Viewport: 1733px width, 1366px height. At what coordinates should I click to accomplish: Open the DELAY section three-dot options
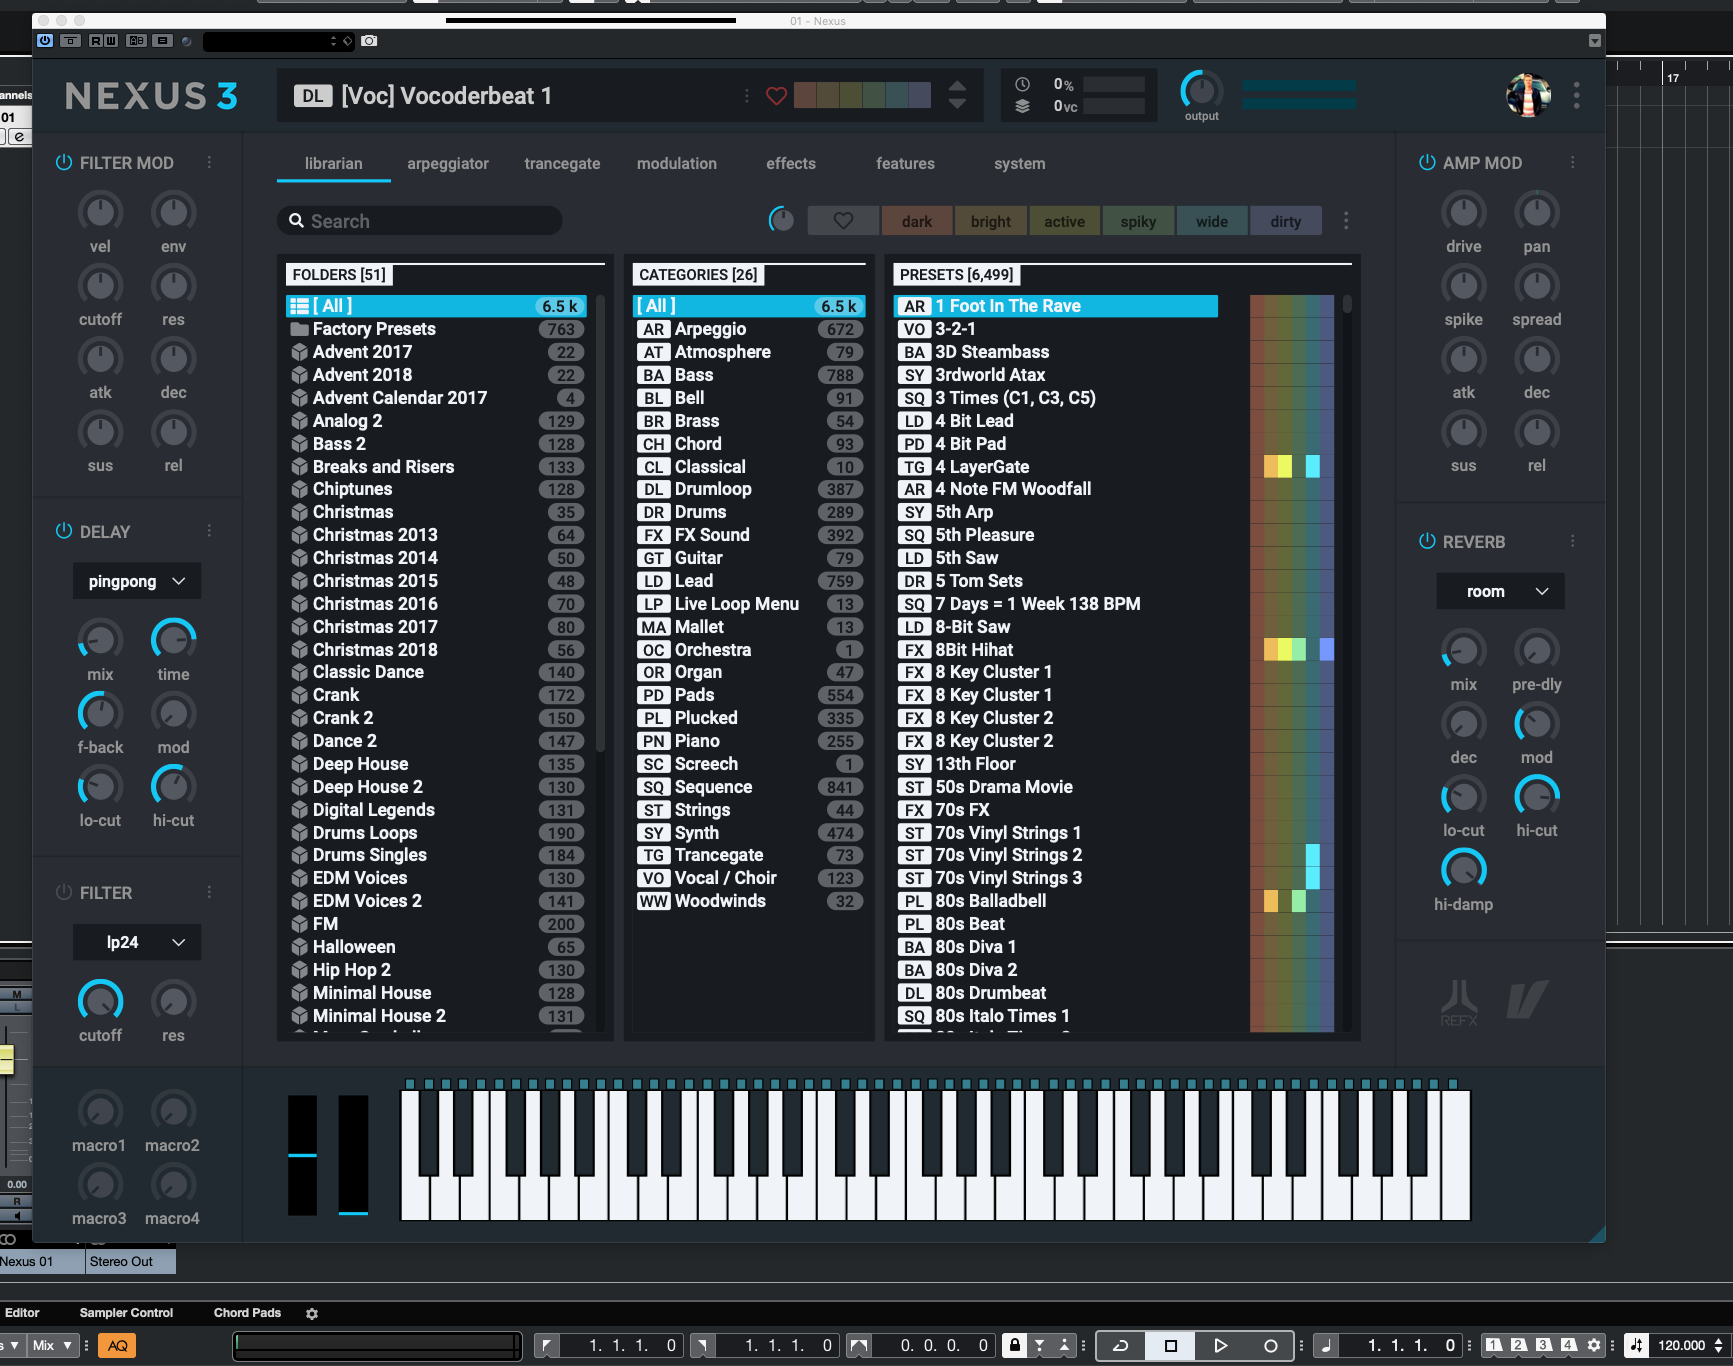click(209, 531)
